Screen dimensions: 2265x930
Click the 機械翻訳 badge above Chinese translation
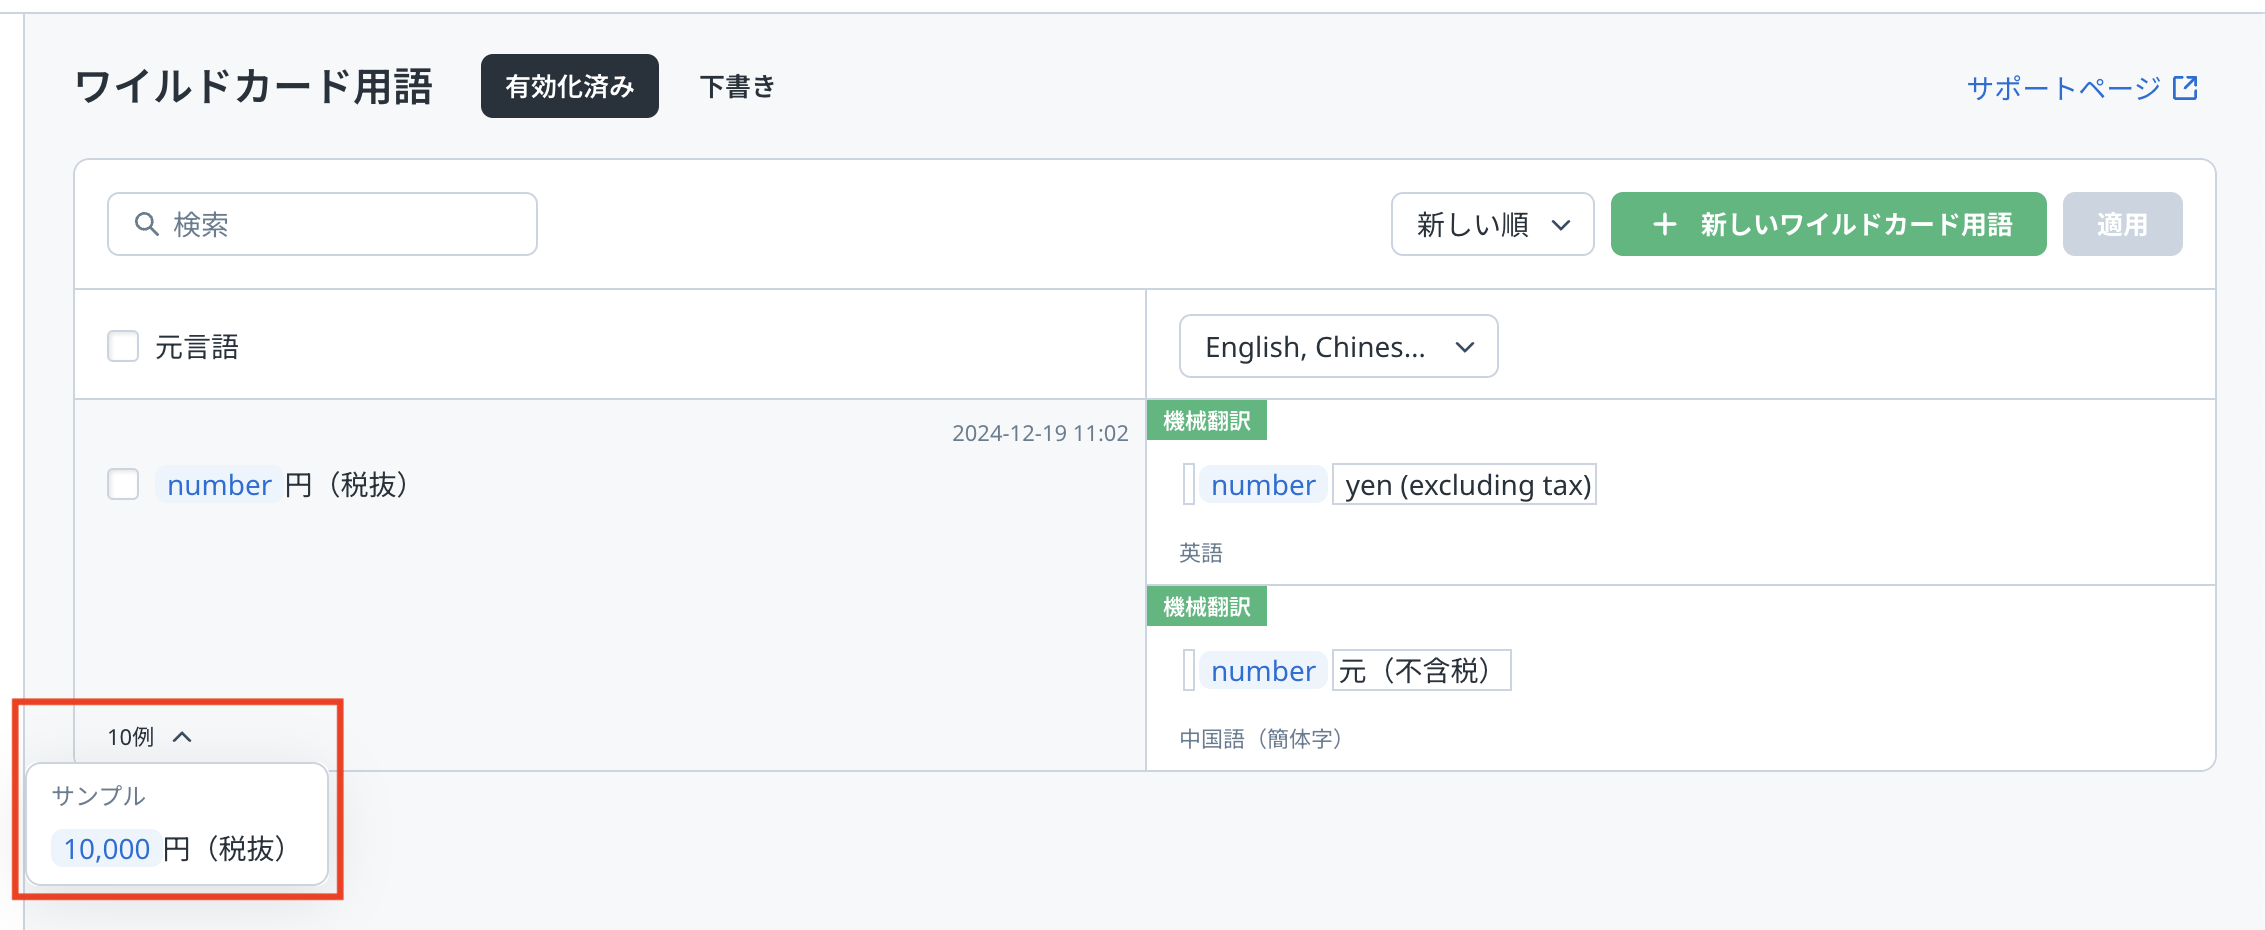(x=1206, y=607)
